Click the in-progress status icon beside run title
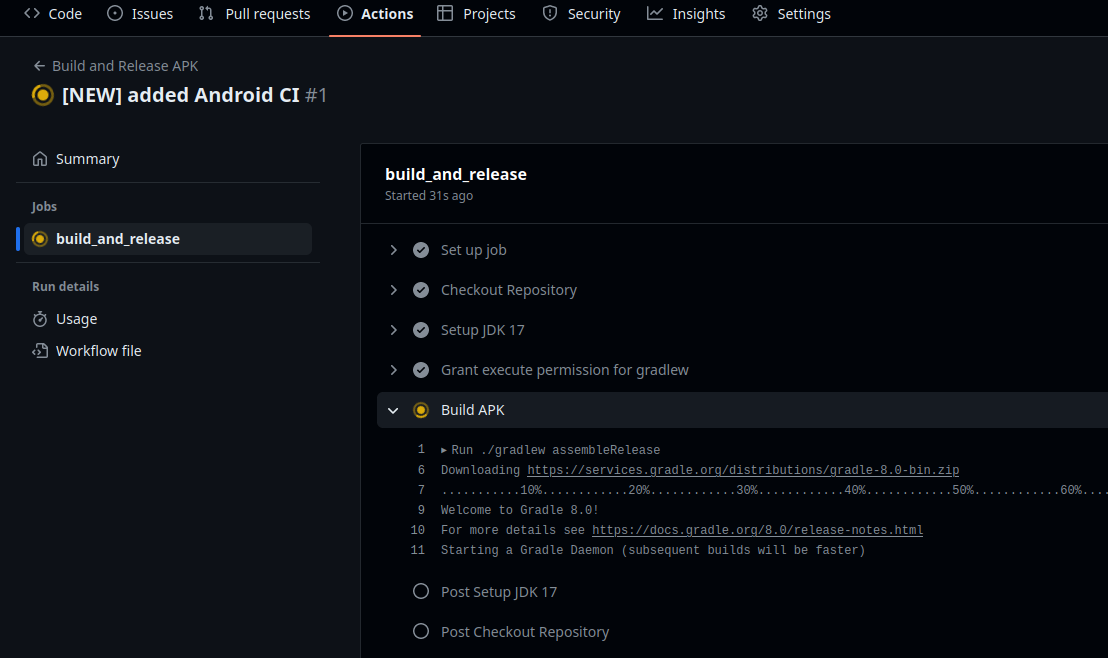Viewport: 1108px width, 658px height. point(42,95)
